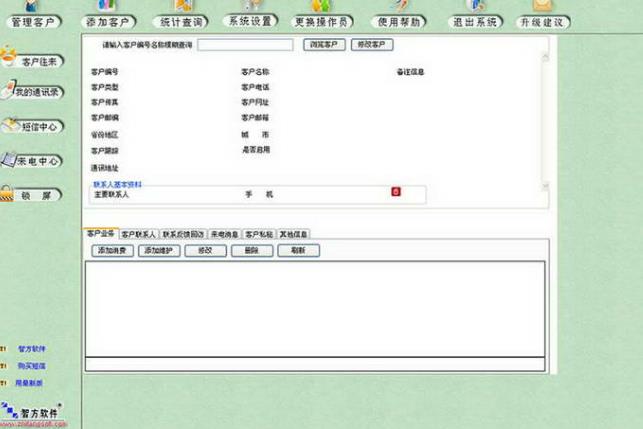Click the red icon beside the 手机 field
The width and height of the screenshot is (643, 429).
[396, 192]
